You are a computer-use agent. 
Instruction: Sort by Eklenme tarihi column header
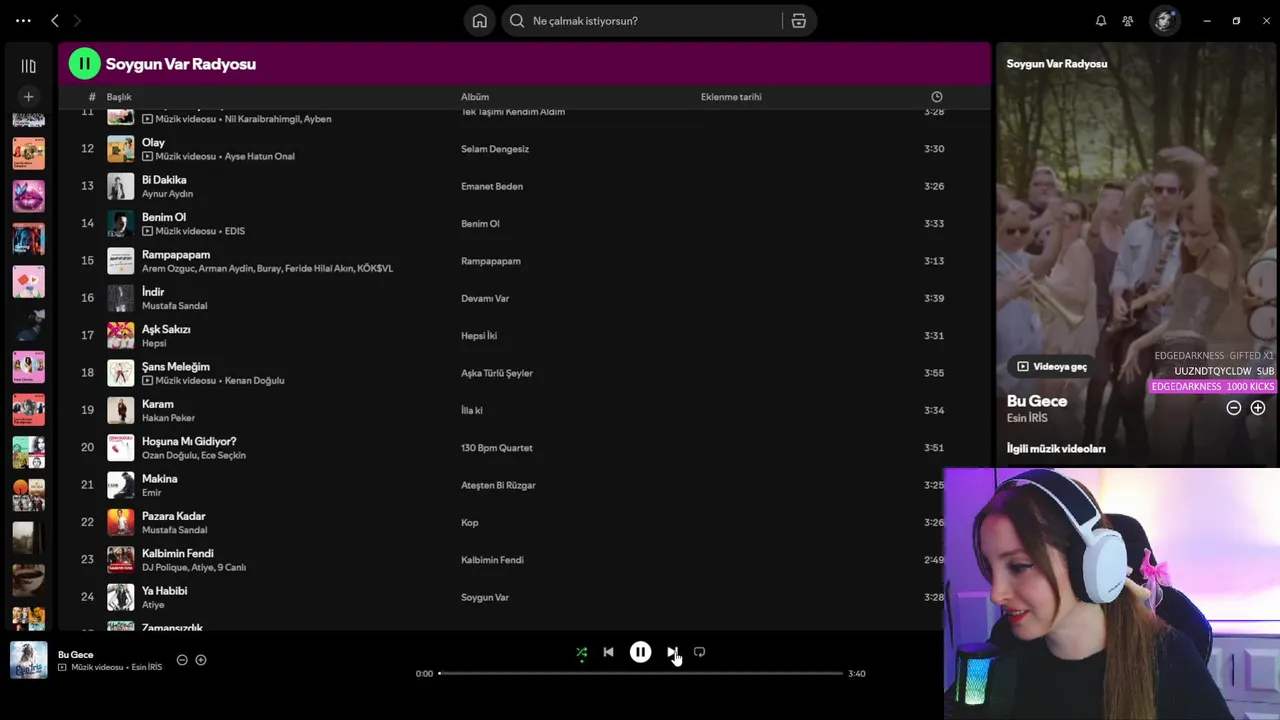(x=731, y=97)
